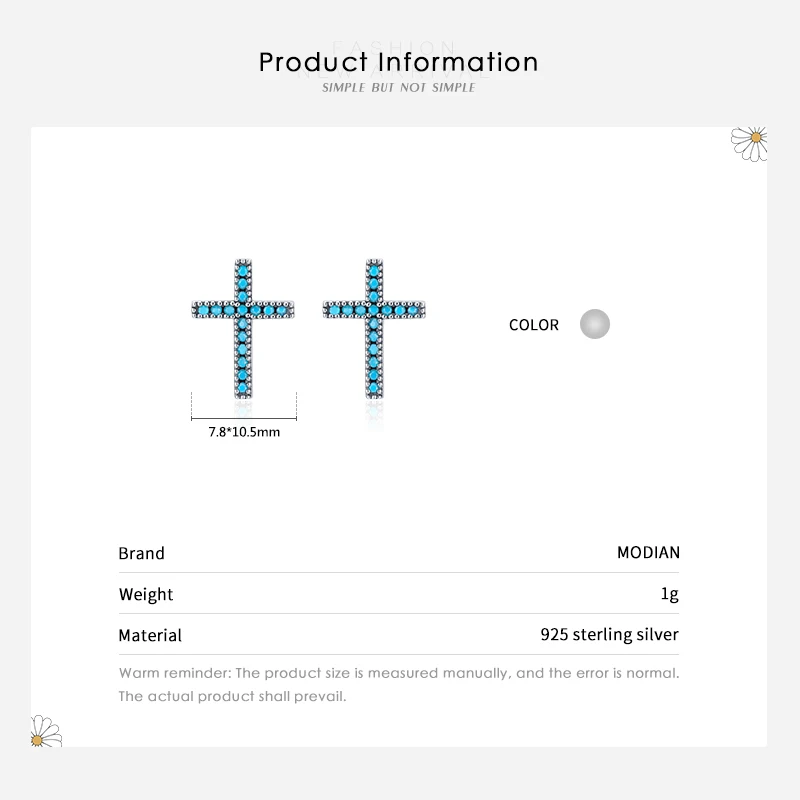
Task: Click the 925 sterling silver value
Action: coord(609,634)
